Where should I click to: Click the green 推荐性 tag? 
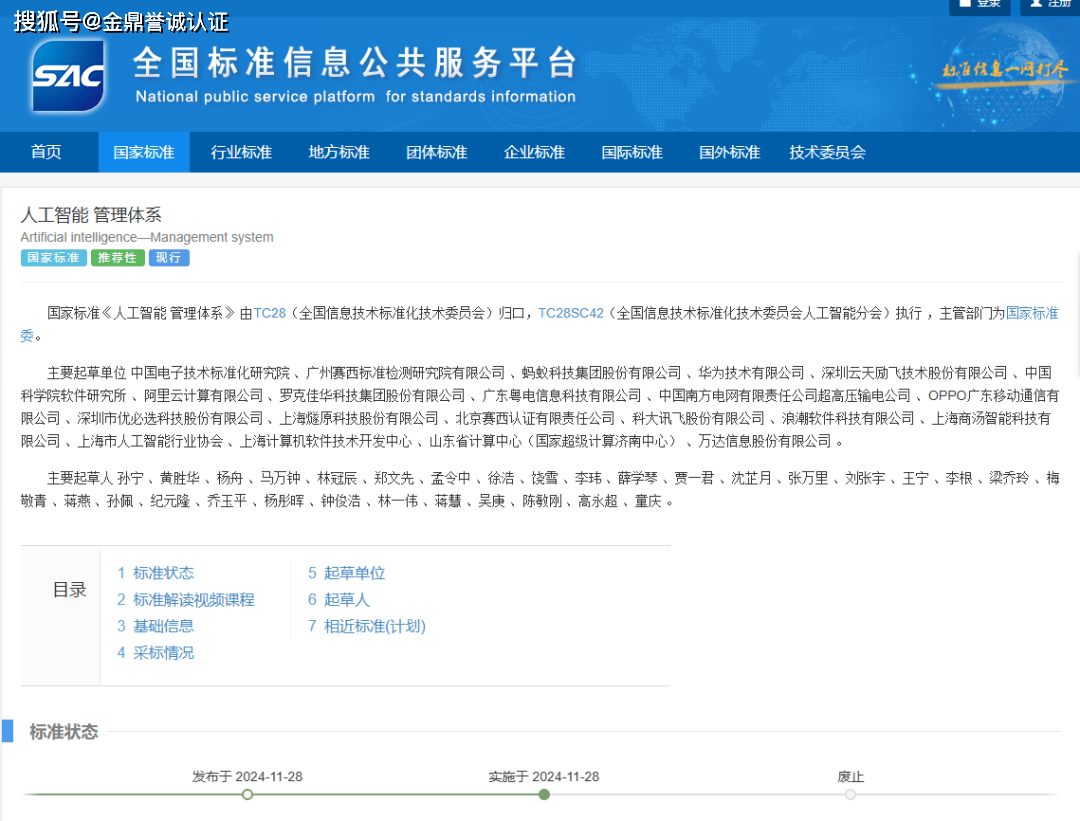pyautogui.click(x=118, y=258)
